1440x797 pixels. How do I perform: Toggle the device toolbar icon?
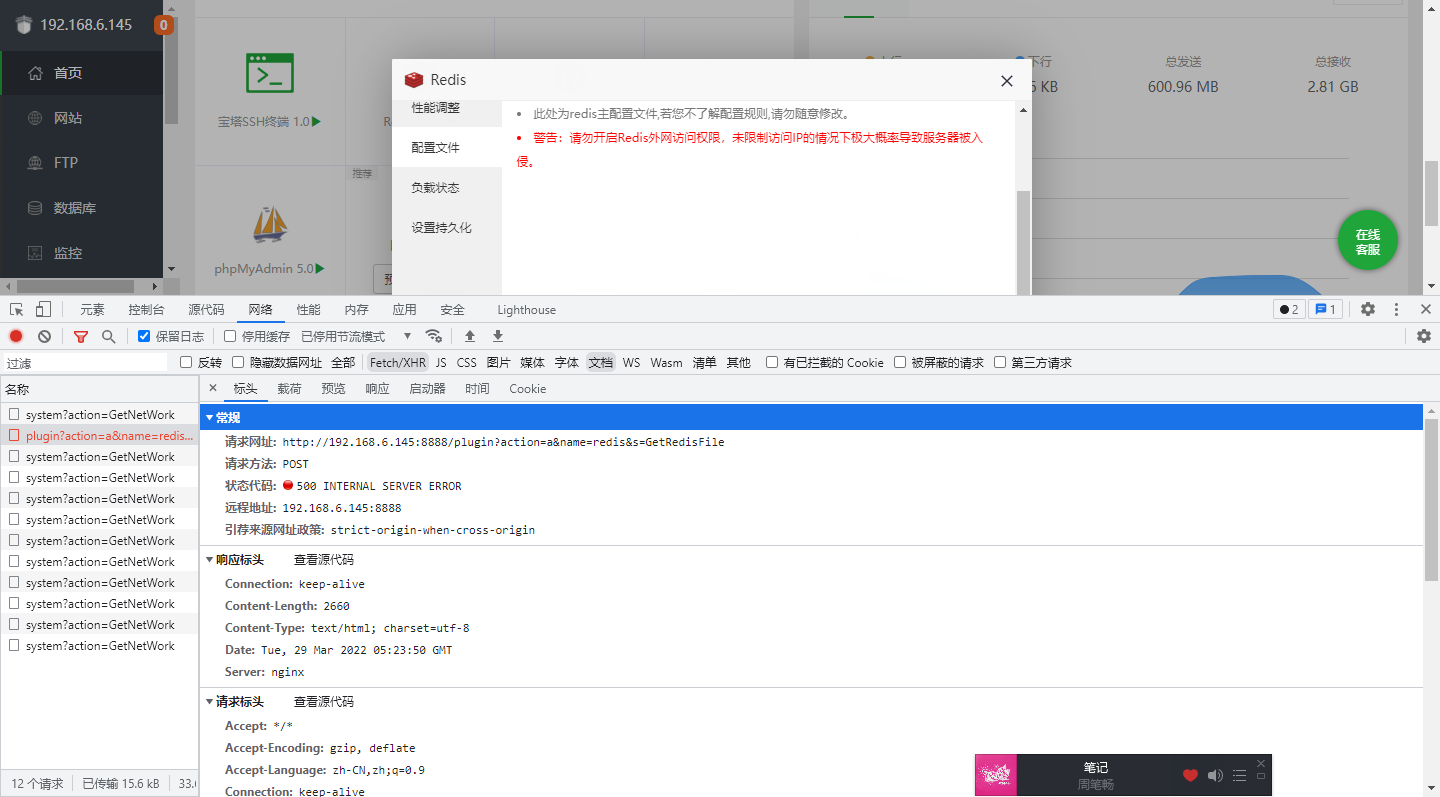click(43, 310)
